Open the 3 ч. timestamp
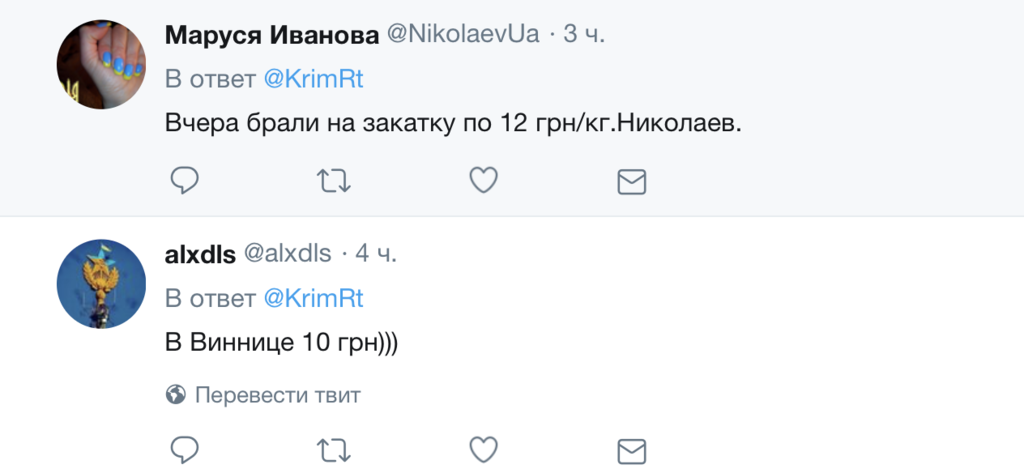Screen dimensions: 1024x473 click(584, 34)
